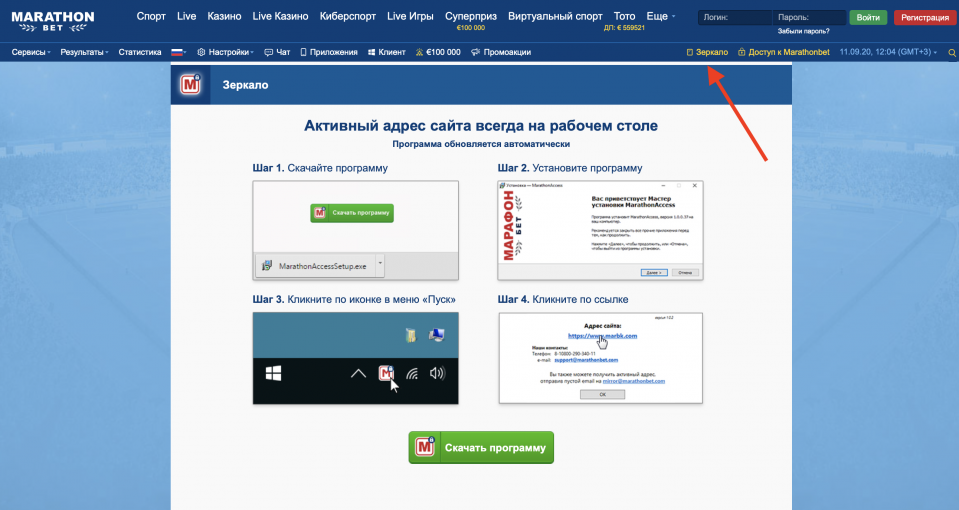959x510 pixels.
Task: Click the Шаг 4 site address screenshot
Action: point(601,358)
